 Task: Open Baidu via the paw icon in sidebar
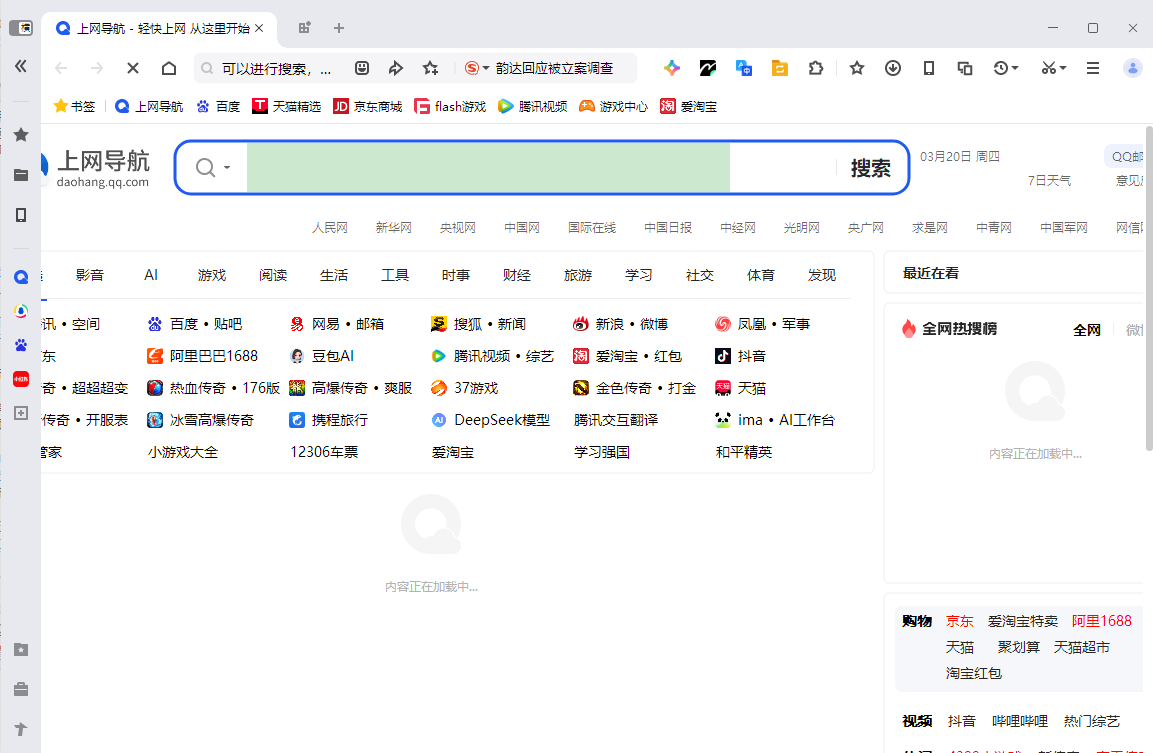pos(20,345)
